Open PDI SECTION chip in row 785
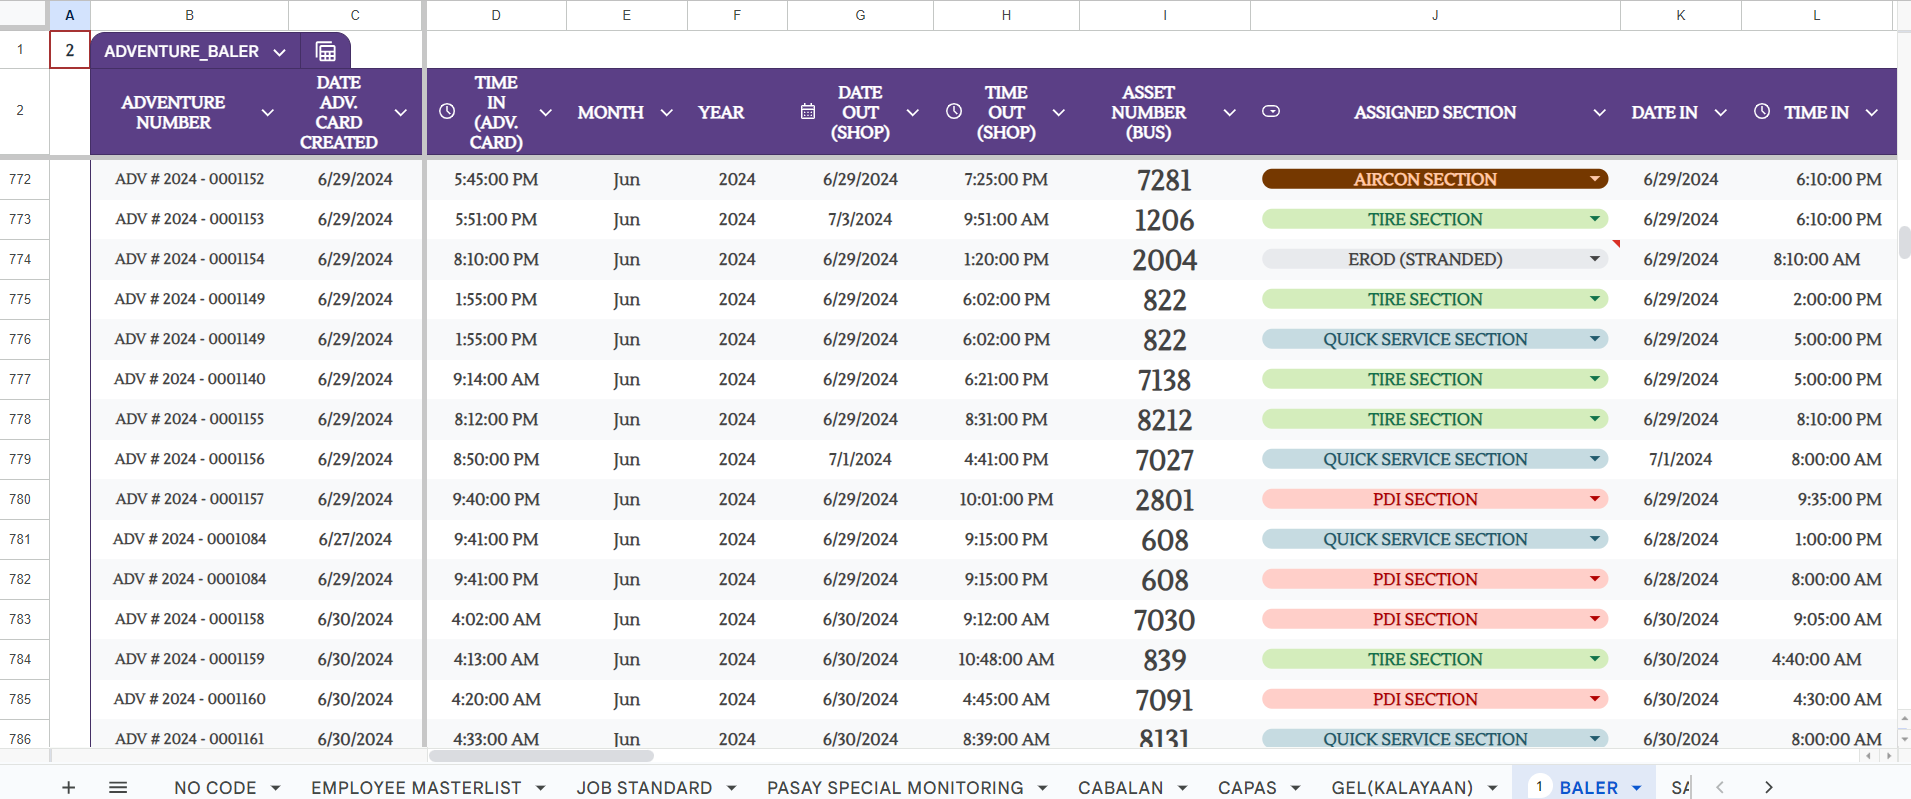Viewport: 1911px width, 799px height. tap(1434, 699)
